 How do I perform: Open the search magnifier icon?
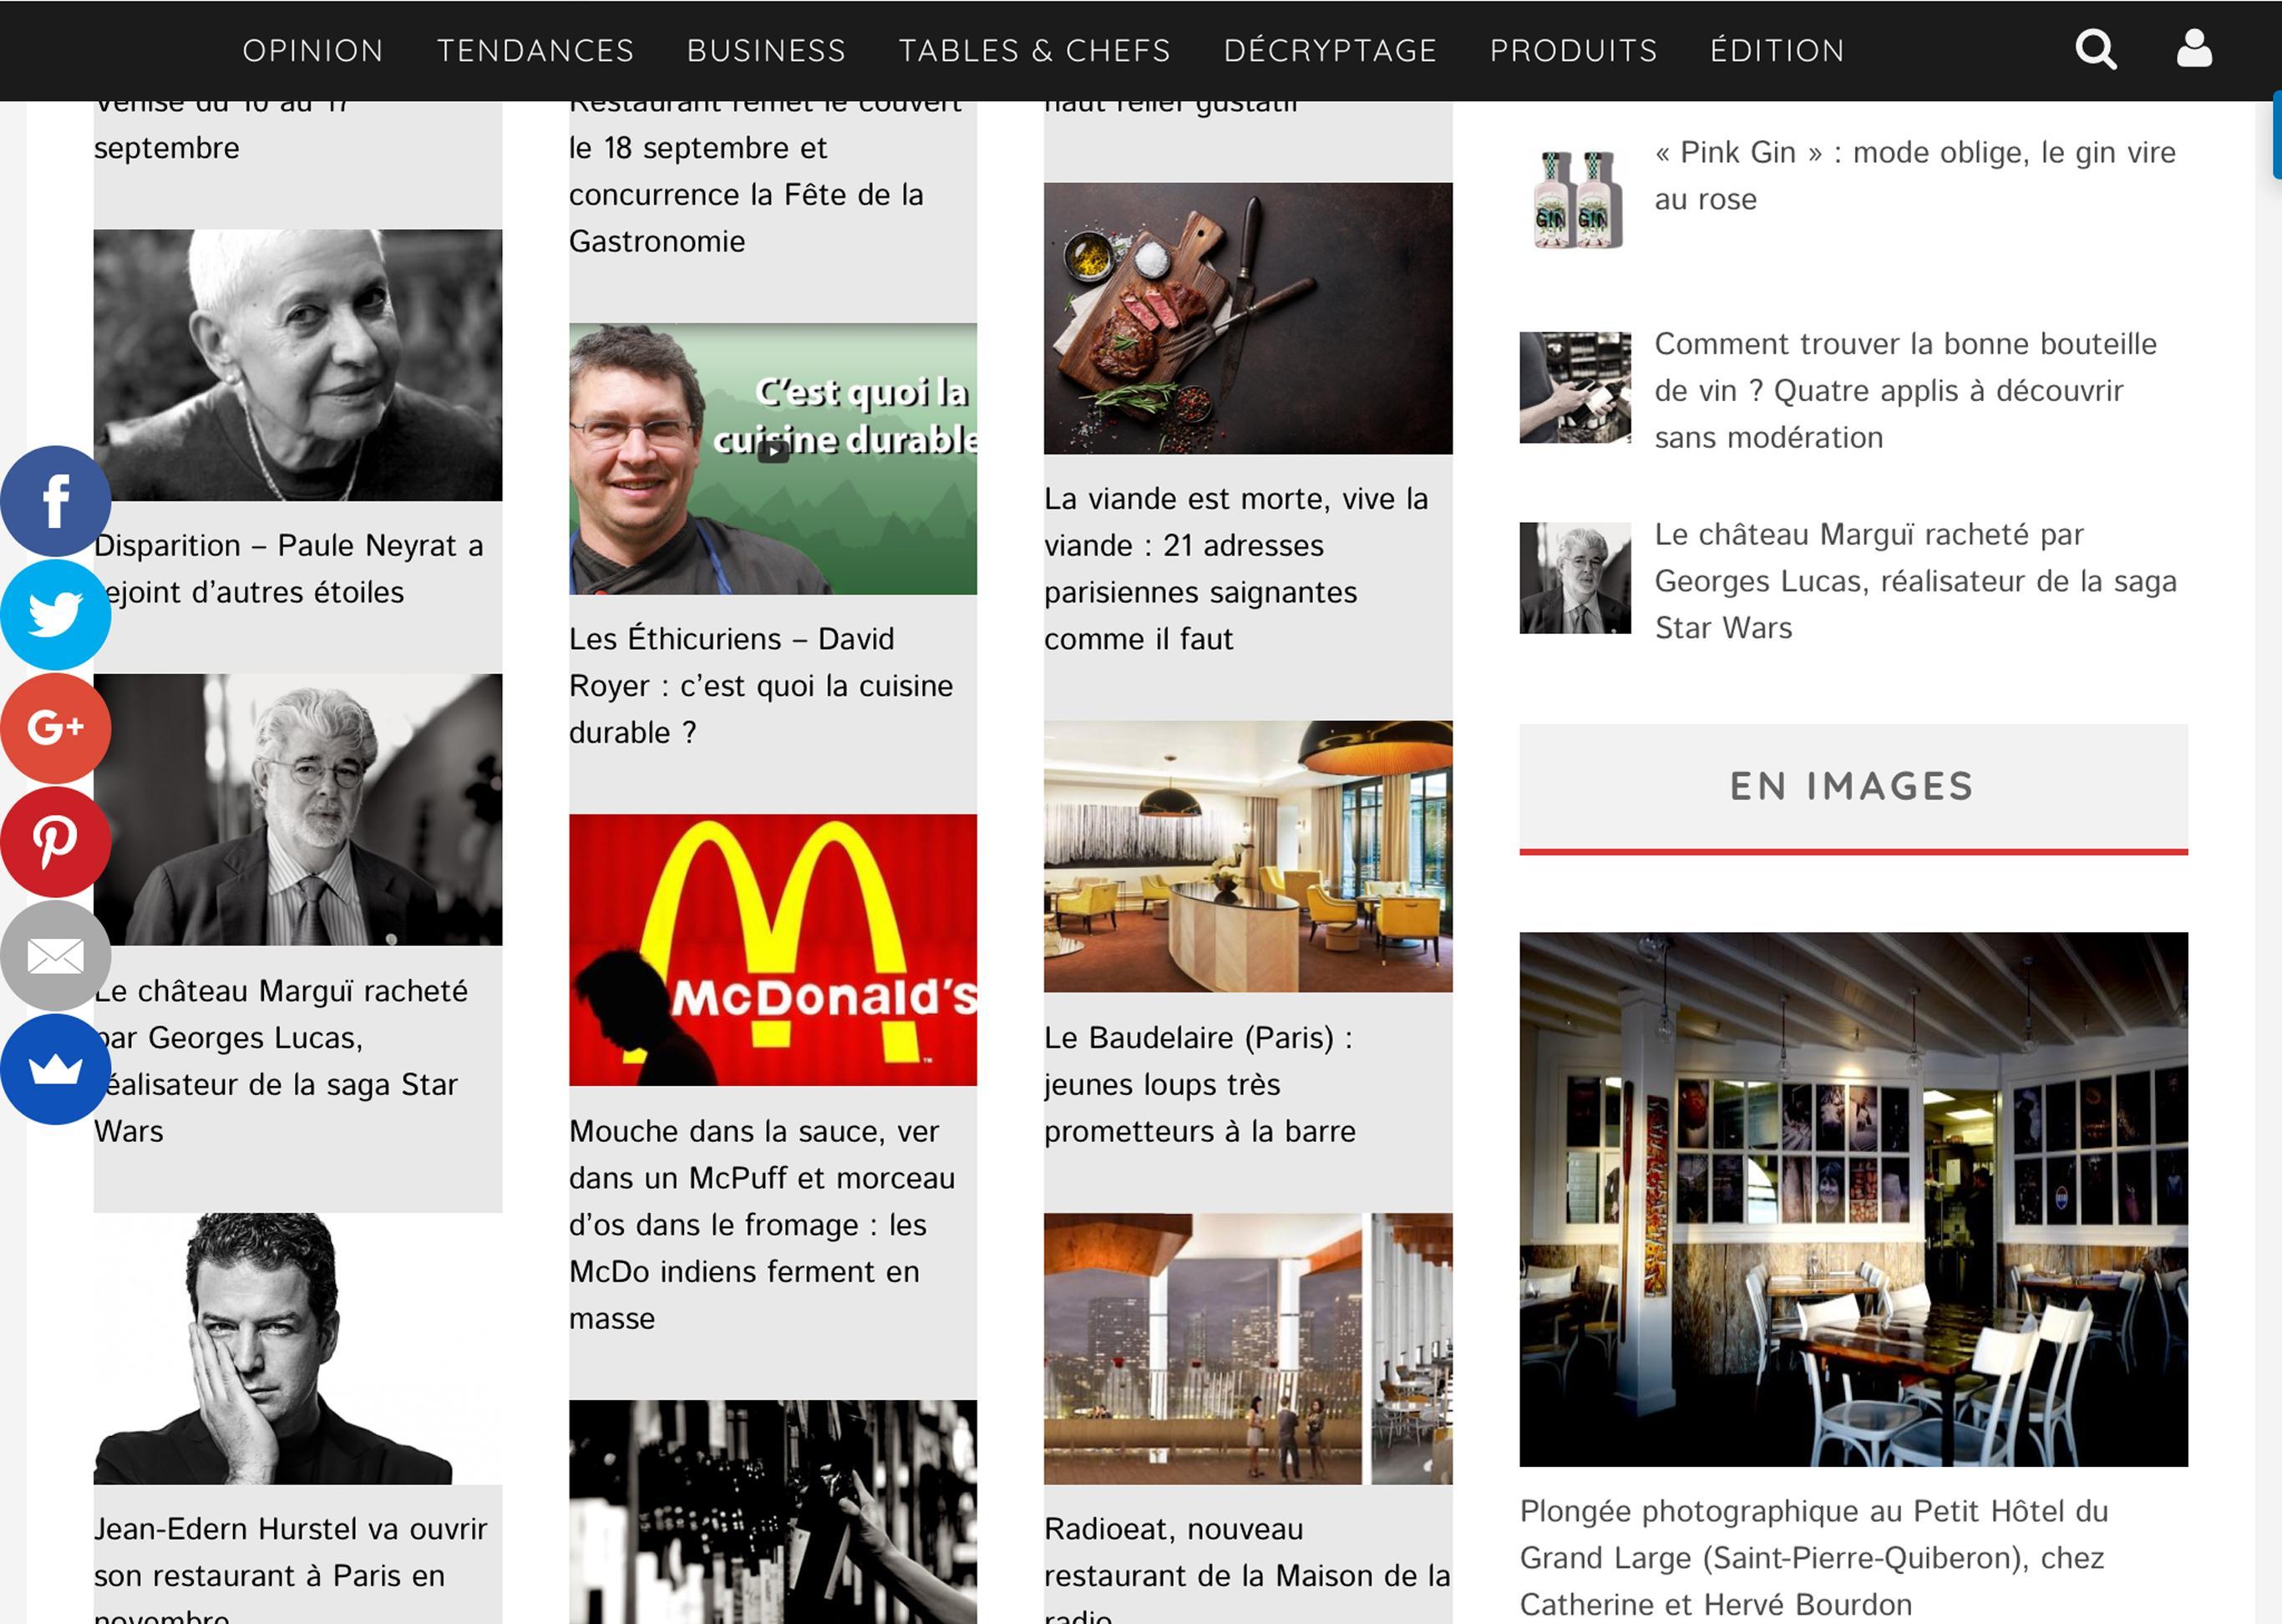click(2095, 49)
